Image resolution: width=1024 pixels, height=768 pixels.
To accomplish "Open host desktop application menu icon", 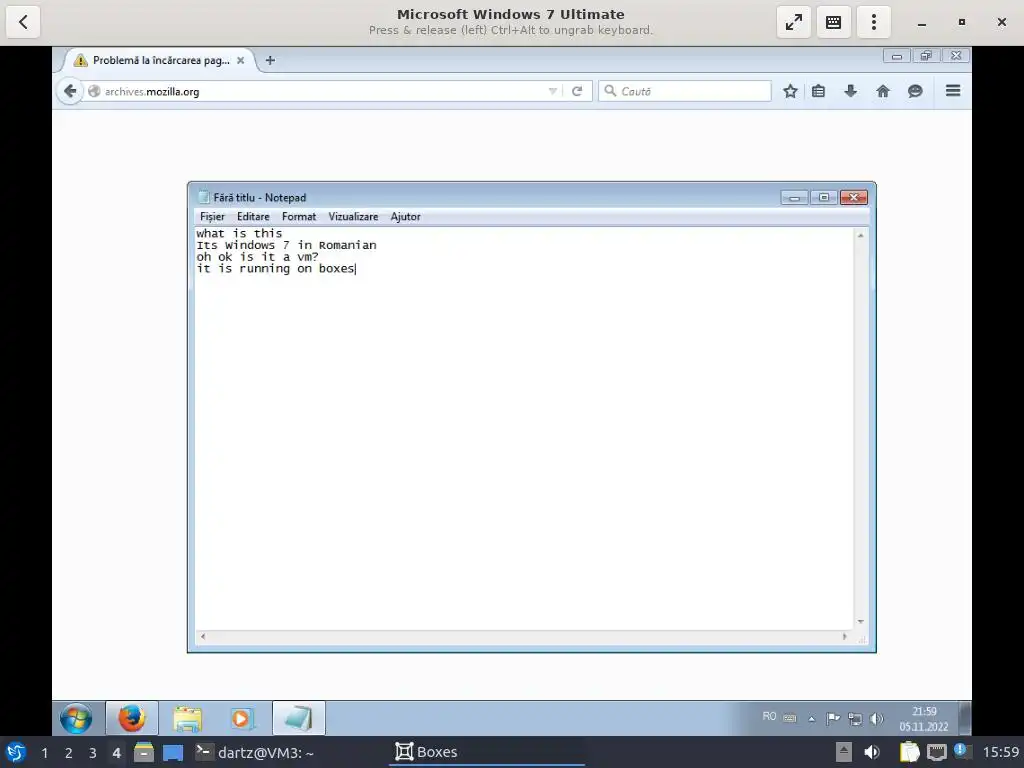I will [16, 752].
